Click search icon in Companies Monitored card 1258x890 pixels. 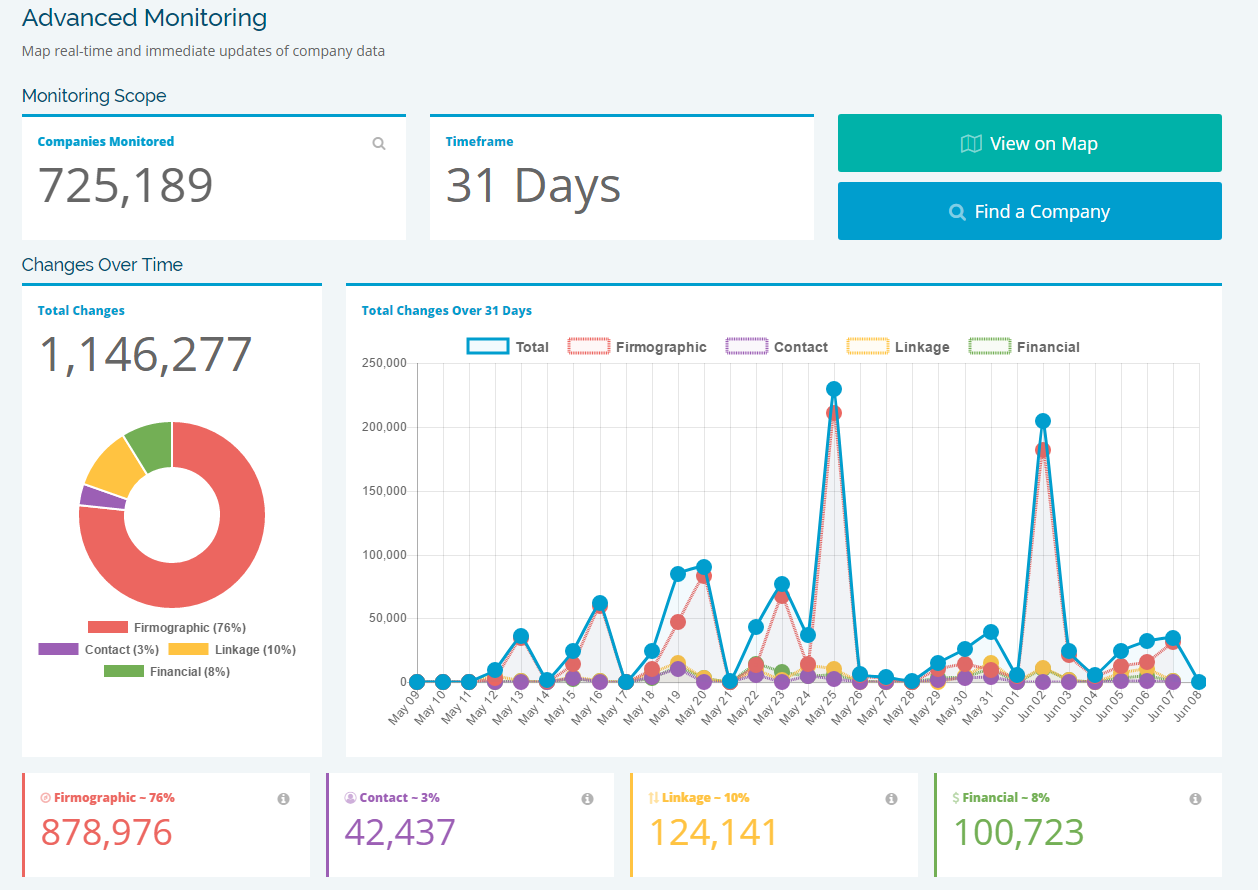coord(379,143)
